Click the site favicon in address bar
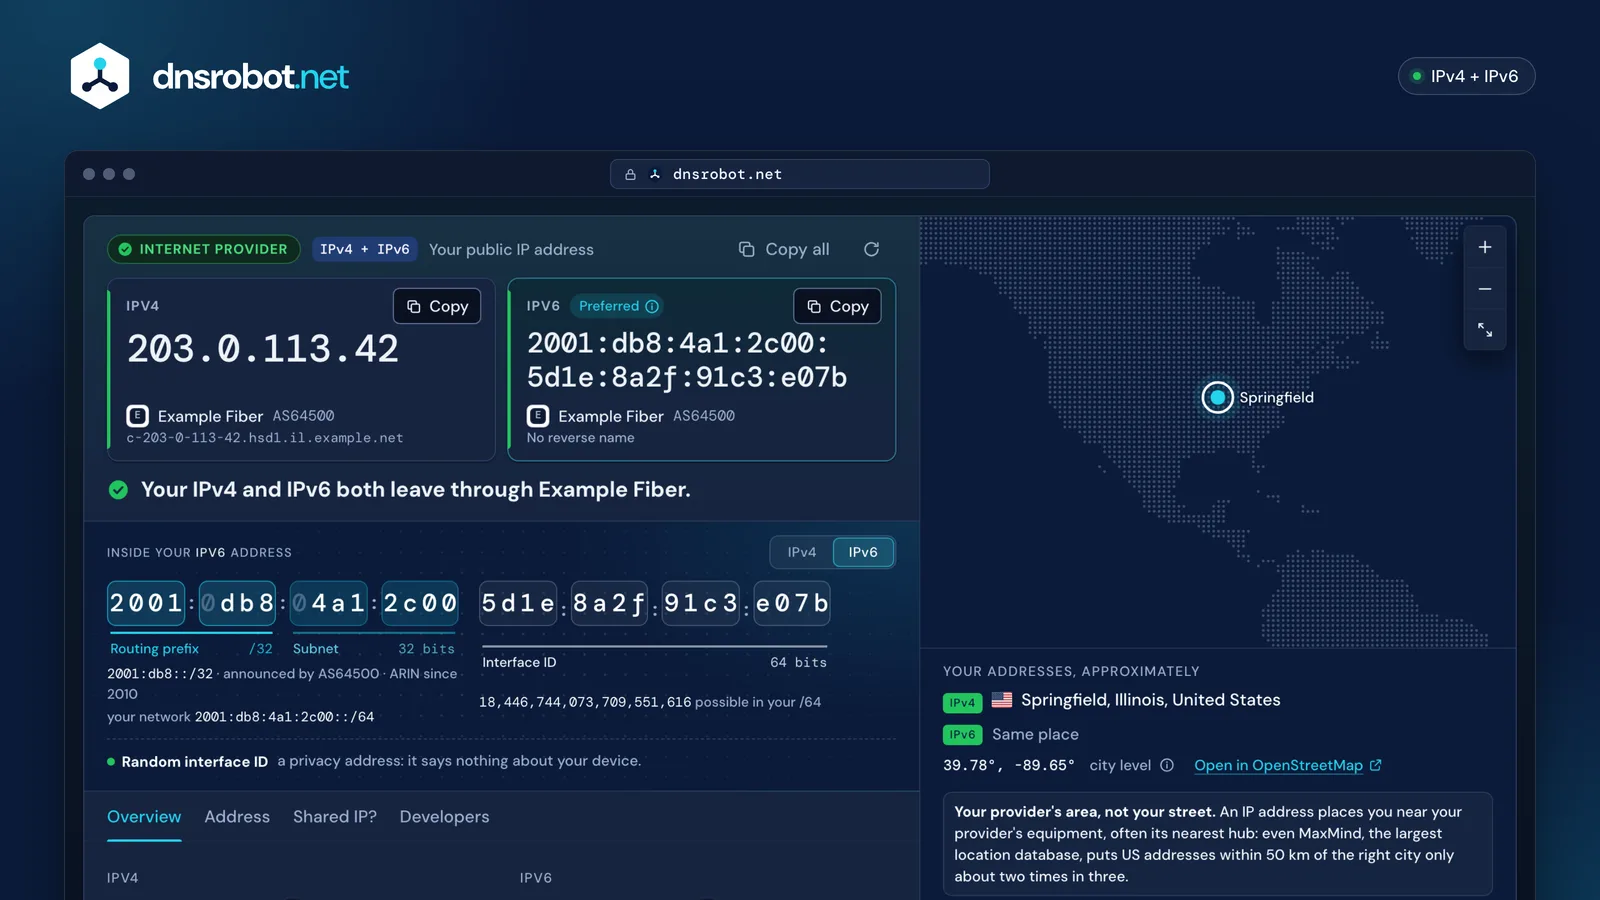 click(x=655, y=174)
